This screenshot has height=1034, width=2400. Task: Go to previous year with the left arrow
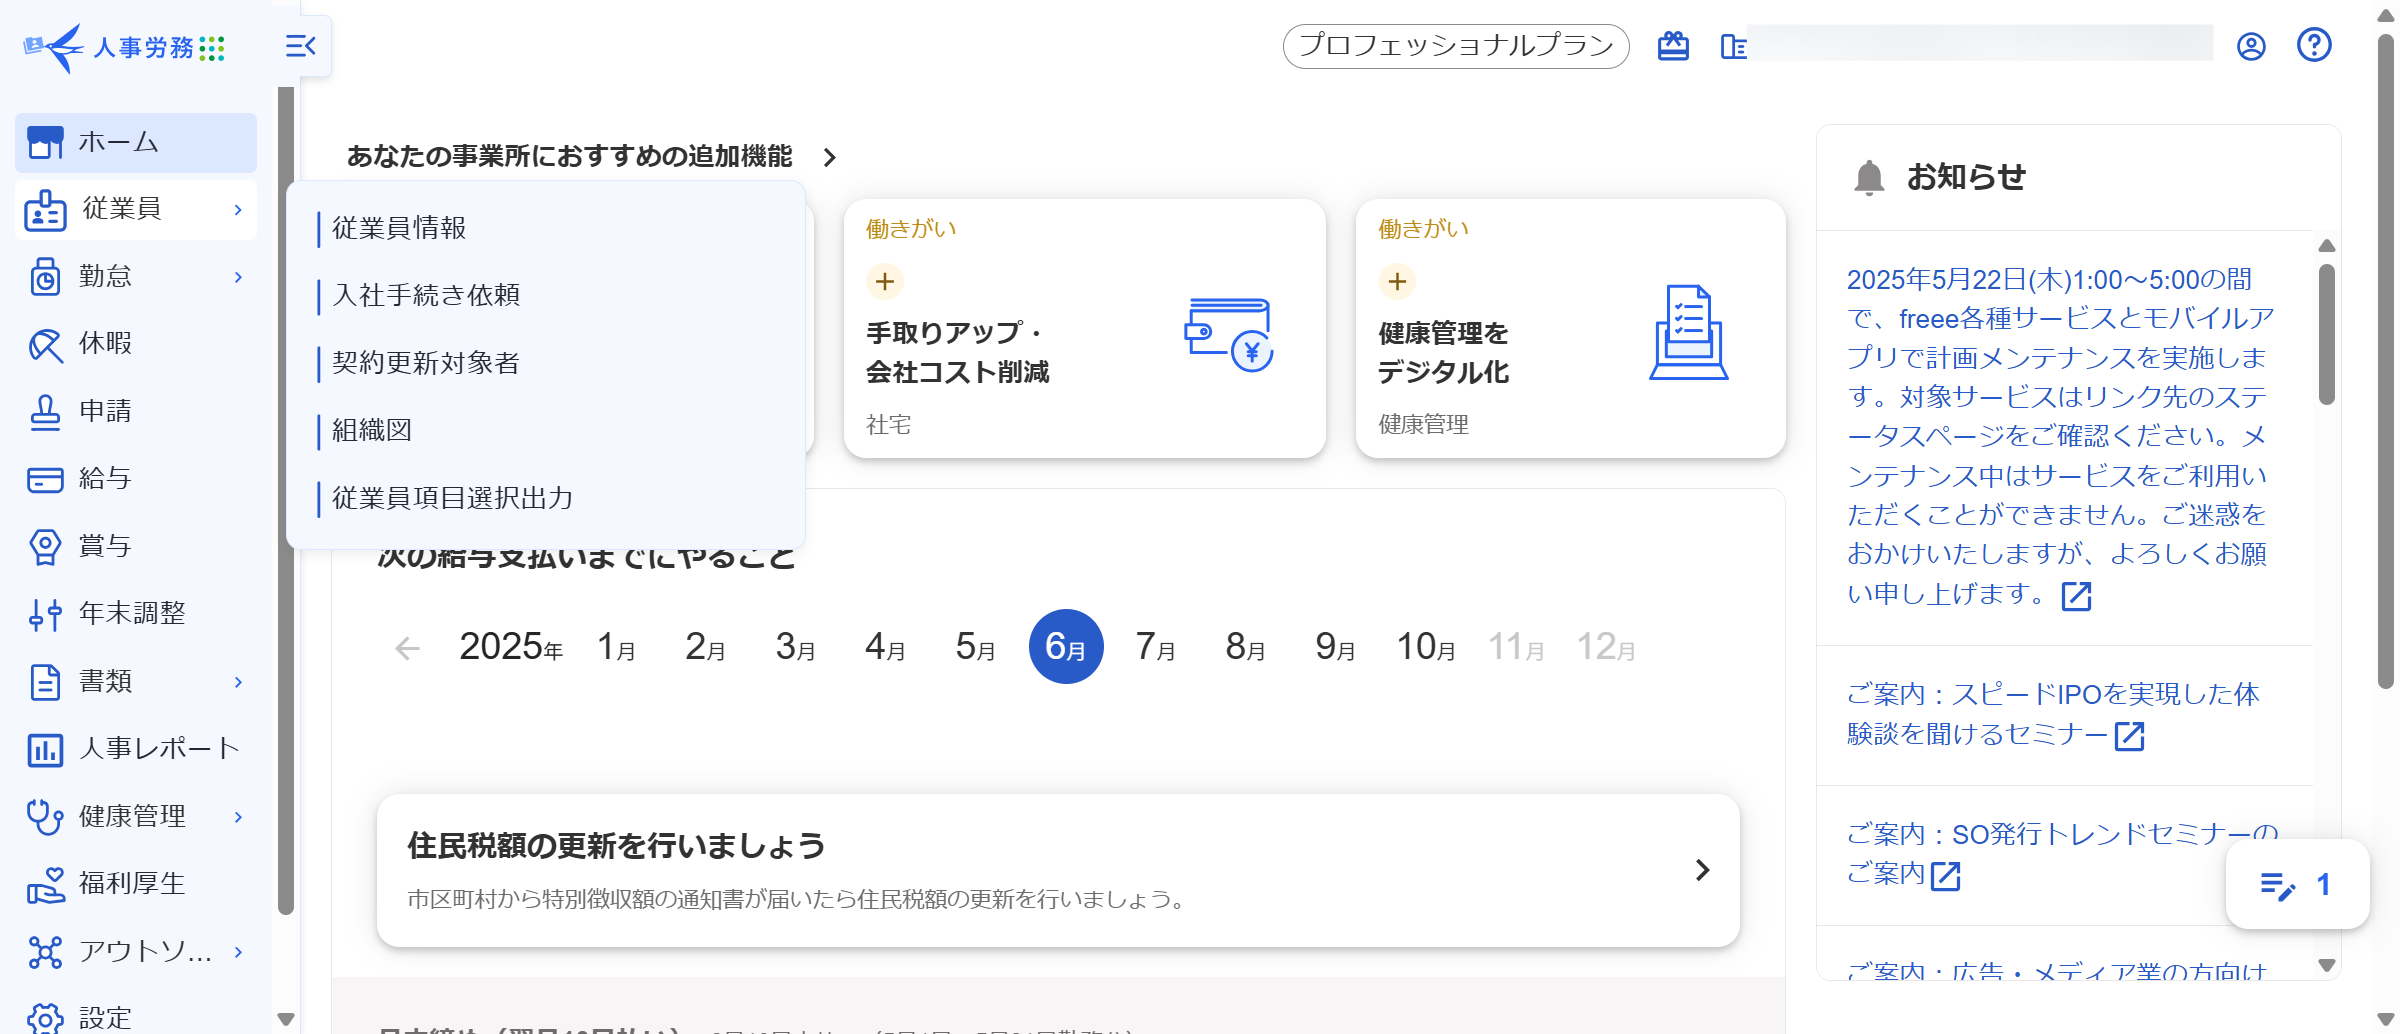click(407, 648)
